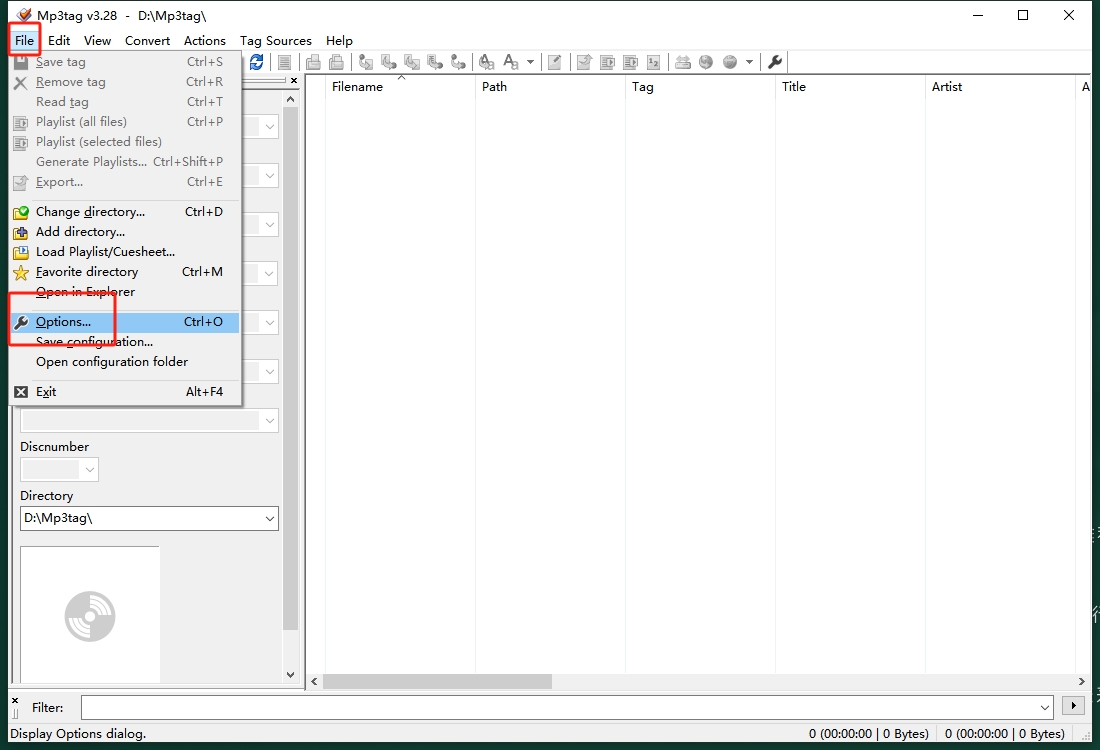This screenshot has width=1100, height=750.
Task: Sort by the Artist column header
Action: click(1000, 87)
